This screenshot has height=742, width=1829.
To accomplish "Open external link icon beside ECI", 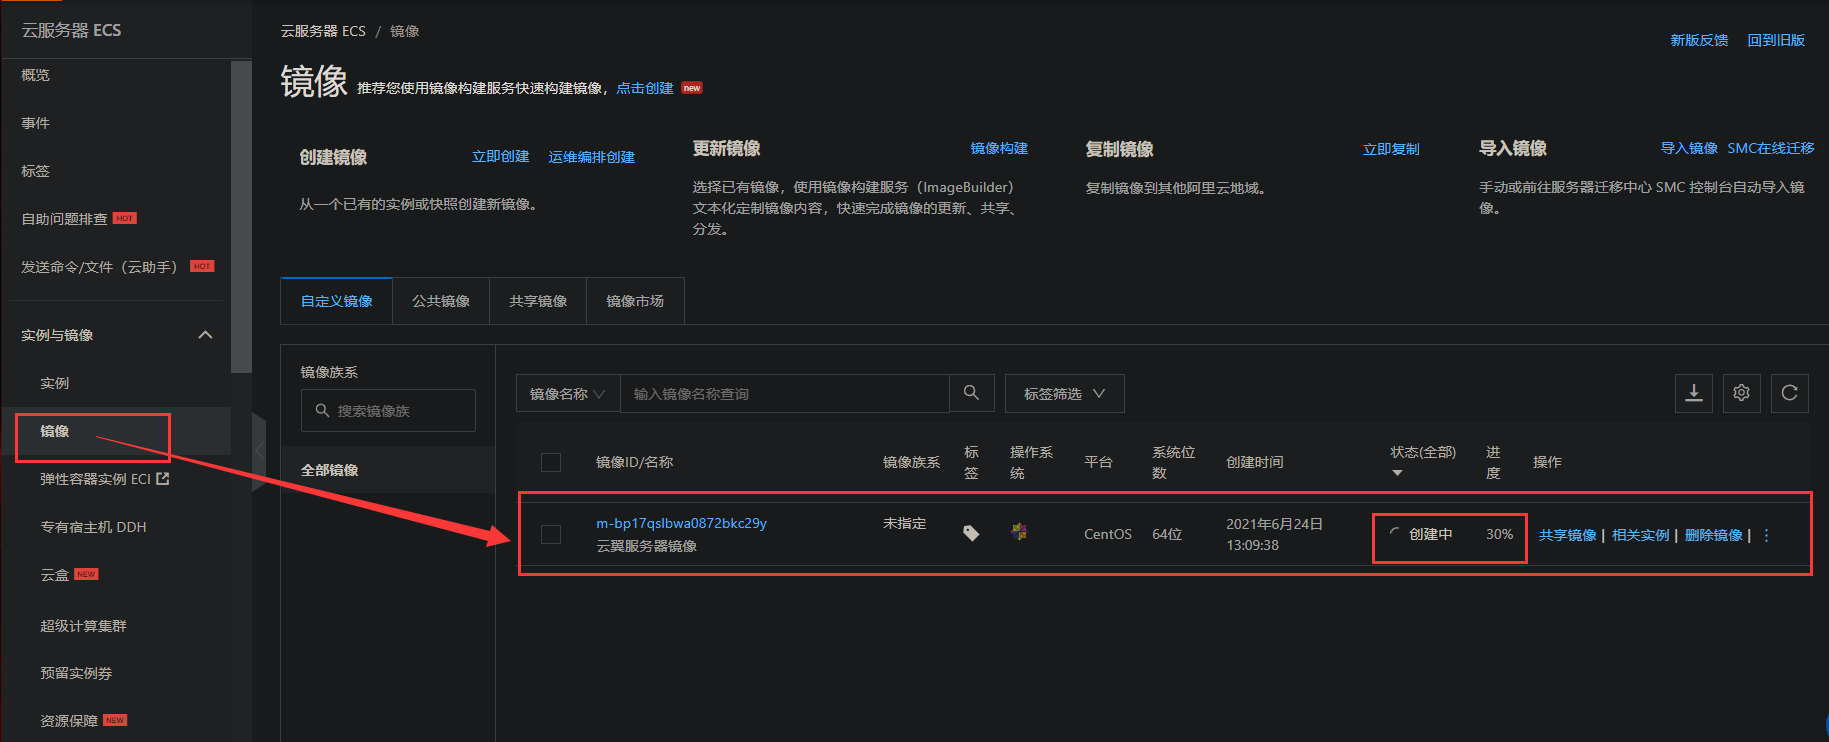I will coord(163,479).
